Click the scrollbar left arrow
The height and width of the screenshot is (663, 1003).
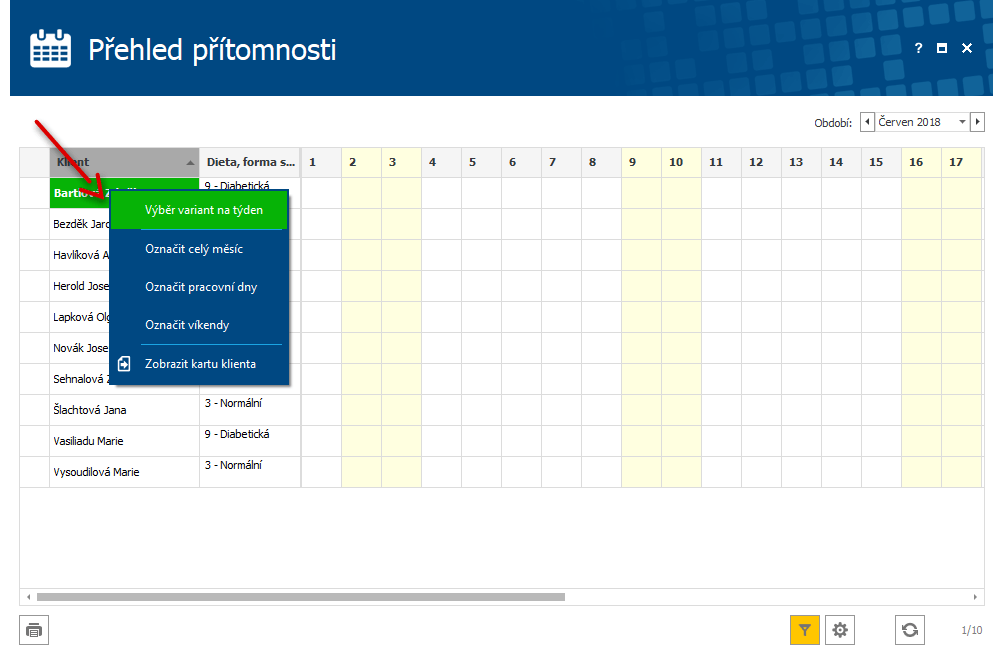pyautogui.click(x=28, y=597)
